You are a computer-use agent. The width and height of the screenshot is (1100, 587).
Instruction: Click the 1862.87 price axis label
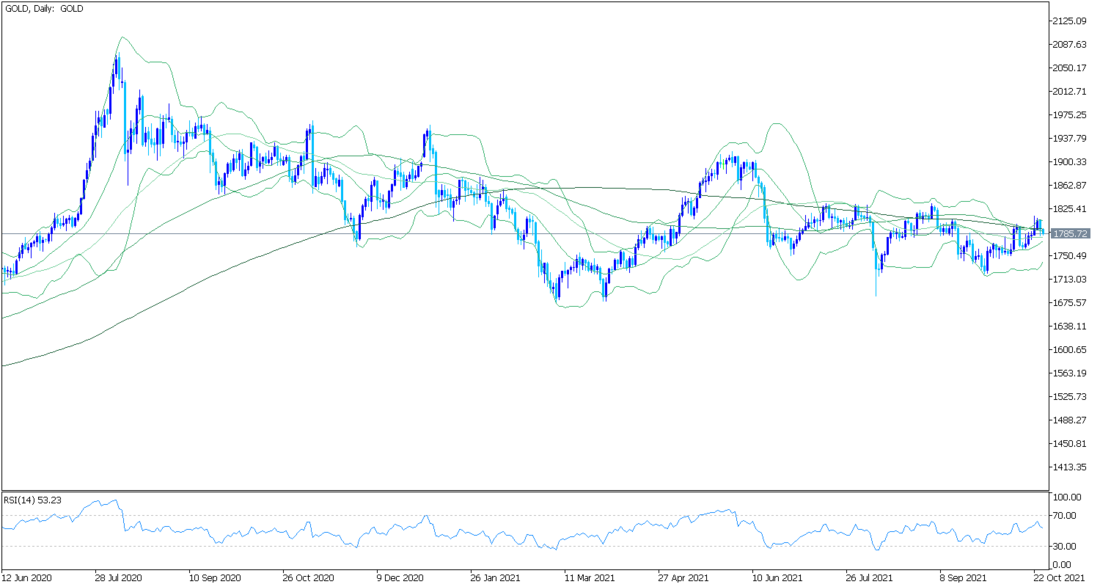1069,185
